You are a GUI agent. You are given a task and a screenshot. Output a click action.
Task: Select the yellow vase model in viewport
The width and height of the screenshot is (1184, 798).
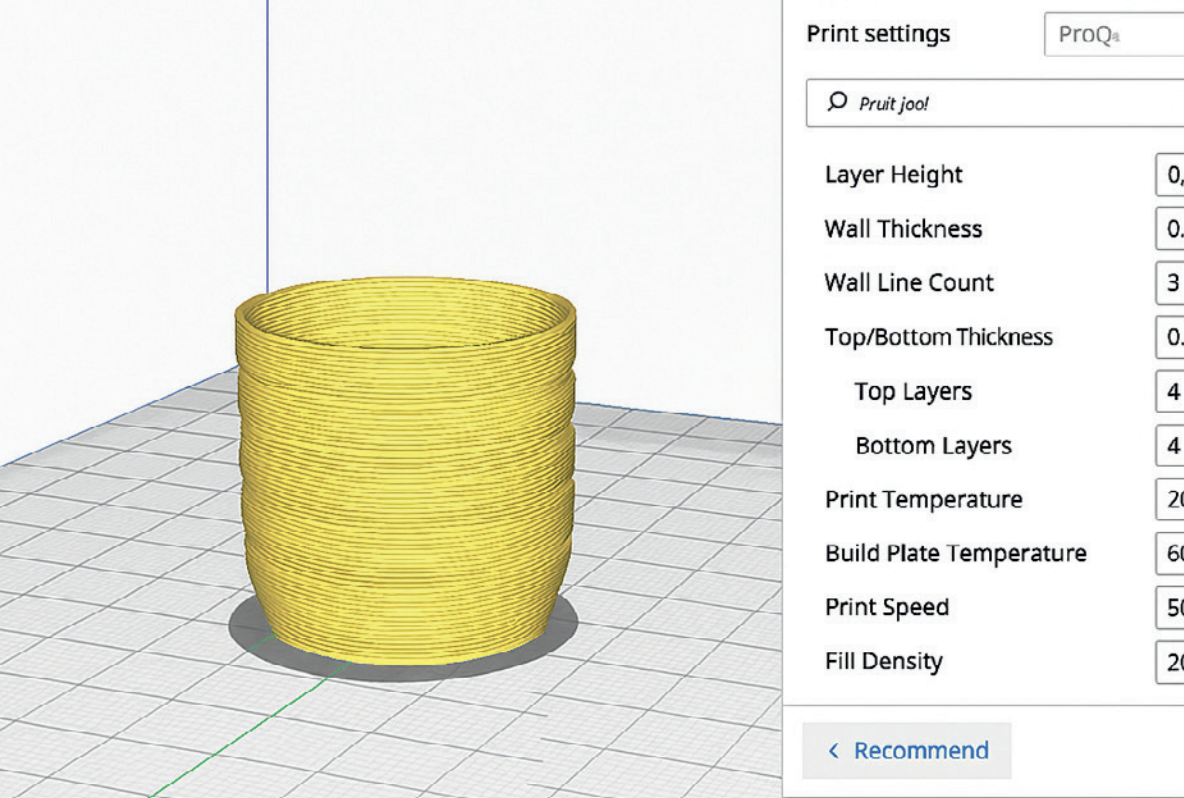pyautogui.click(x=405, y=480)
